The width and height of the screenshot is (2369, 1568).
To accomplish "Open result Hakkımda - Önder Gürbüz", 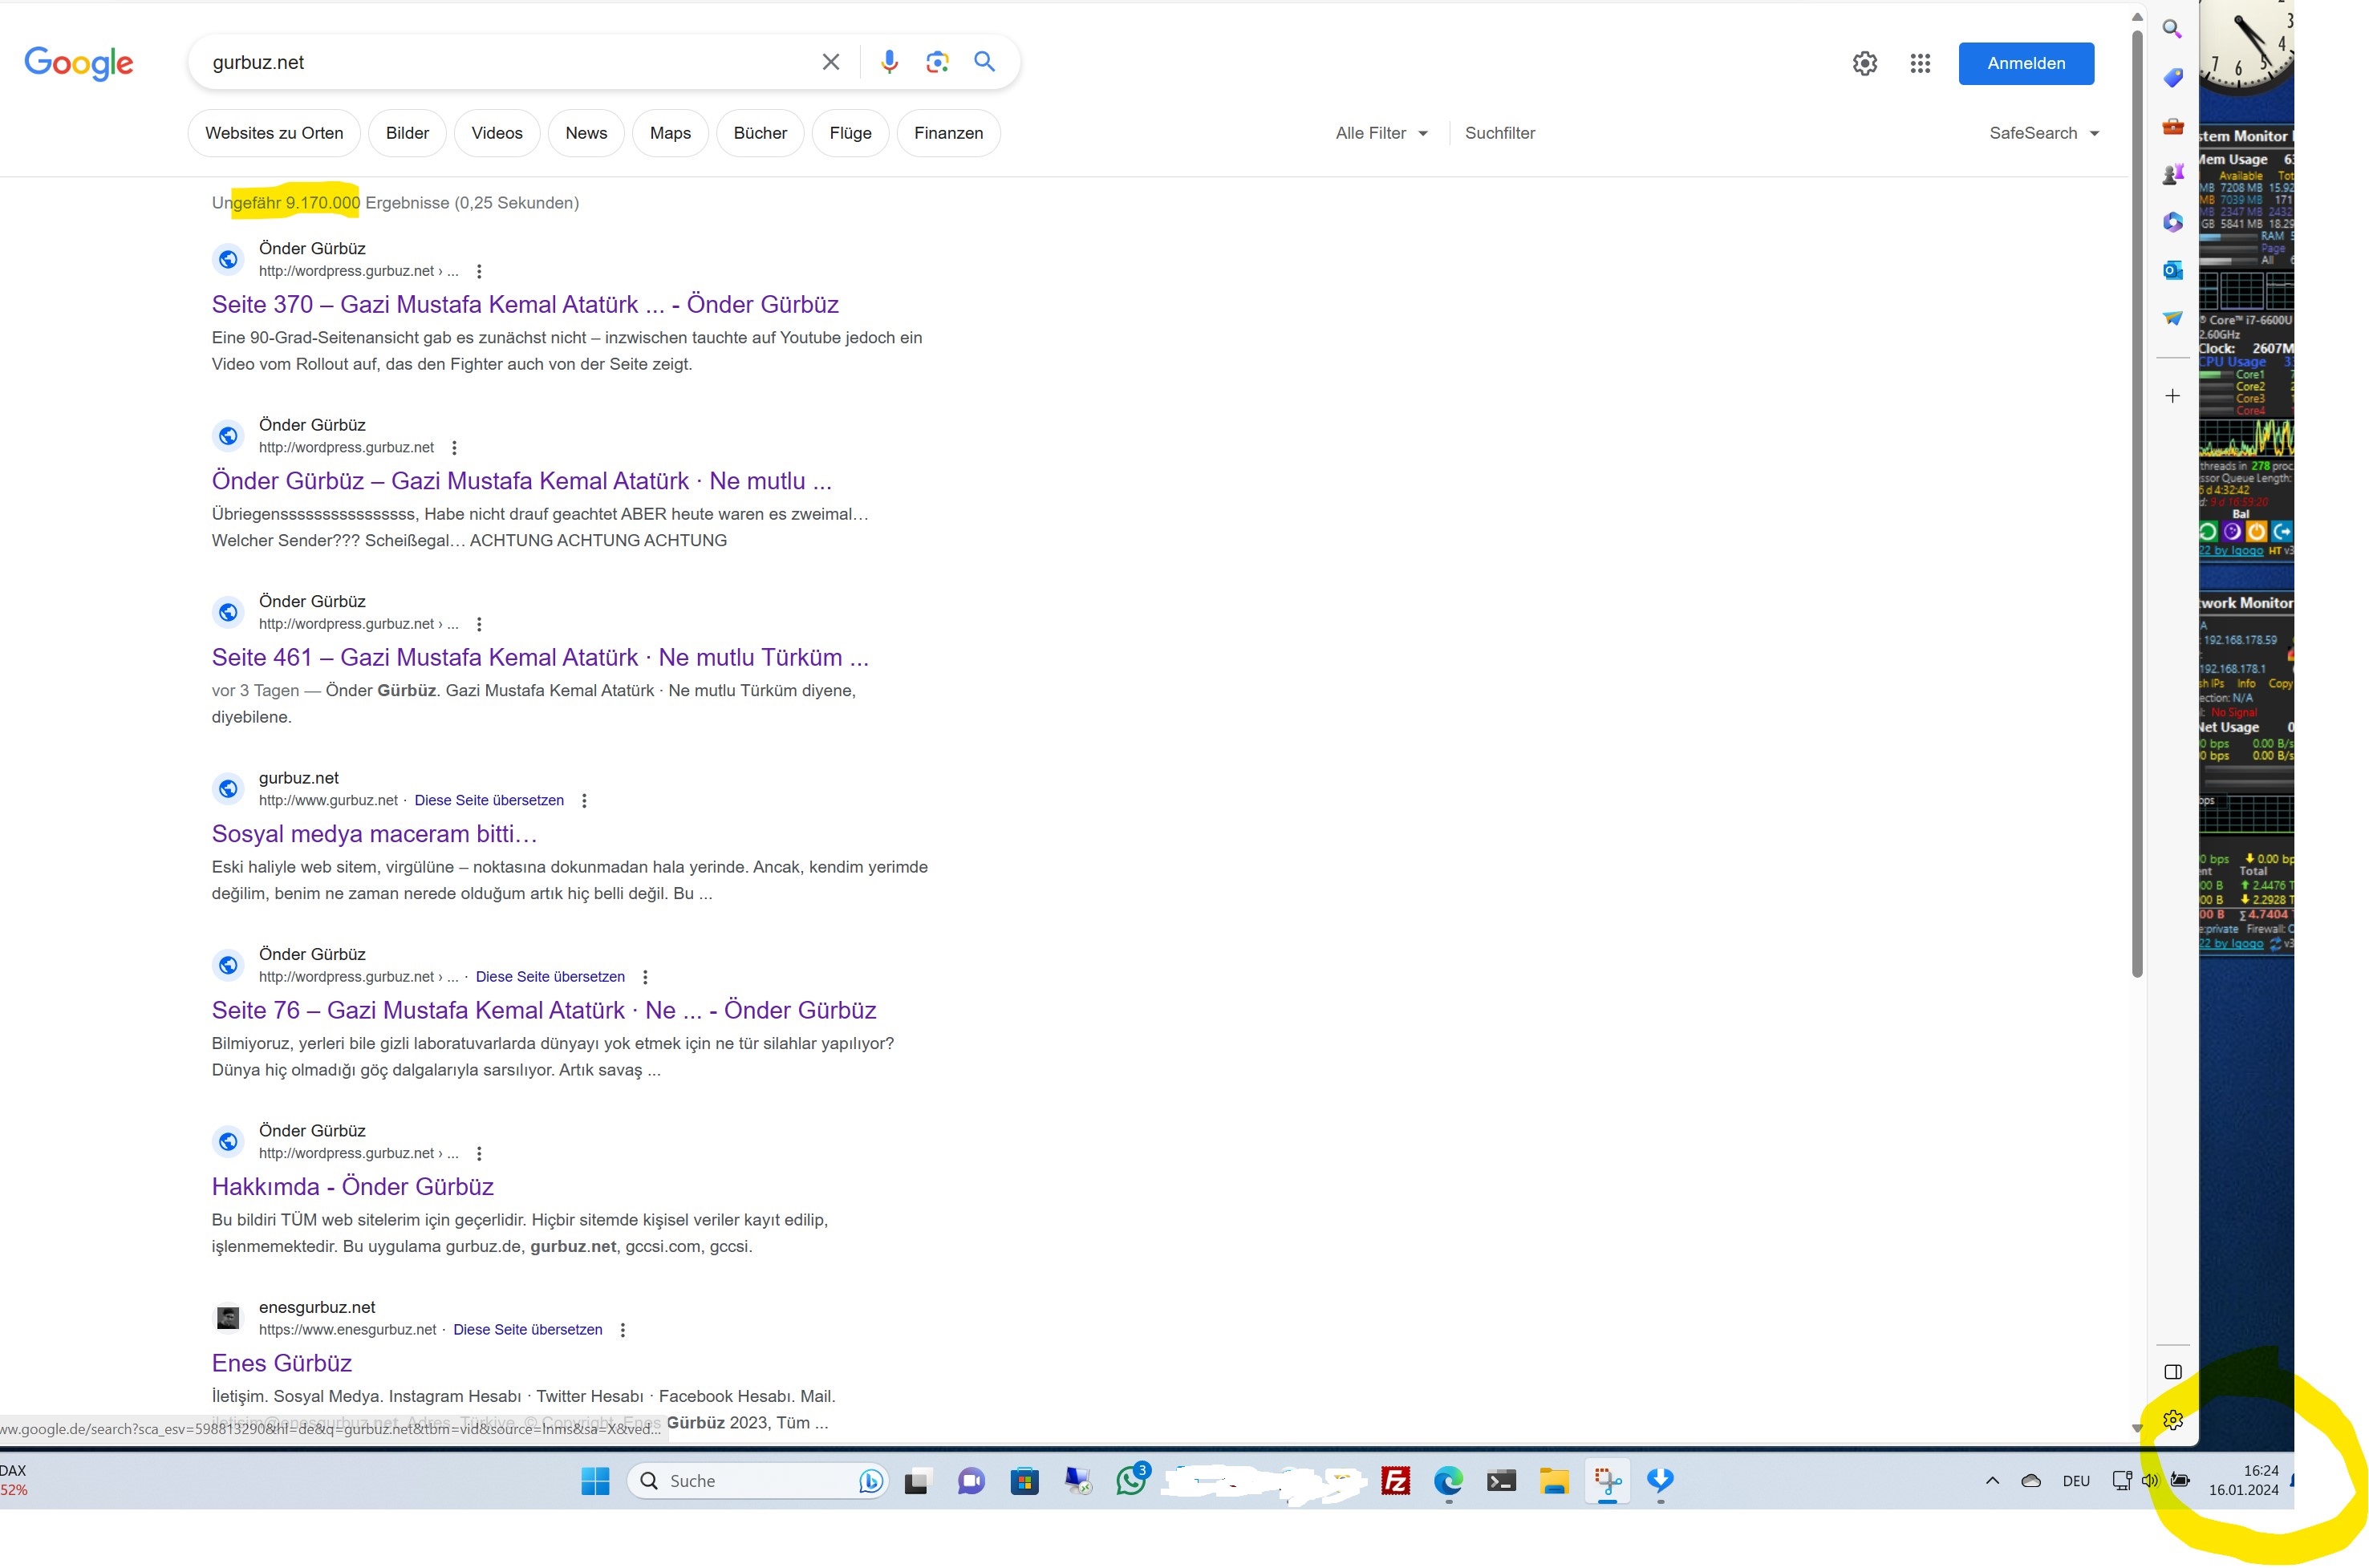I will pos(353,1187).
